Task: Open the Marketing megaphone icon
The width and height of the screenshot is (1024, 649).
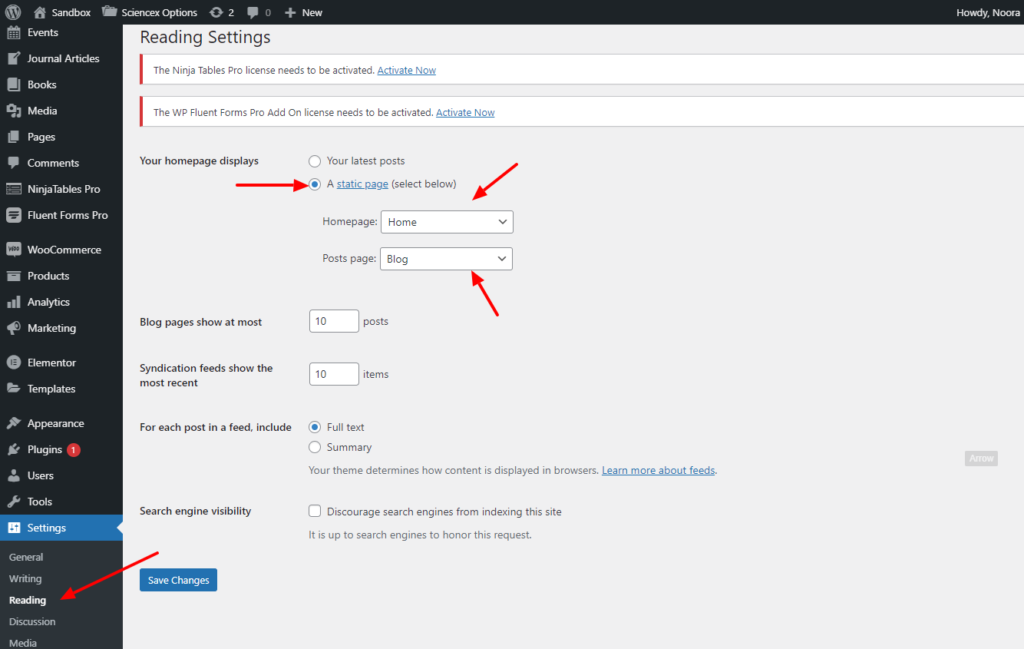Action: coord(14,328)
